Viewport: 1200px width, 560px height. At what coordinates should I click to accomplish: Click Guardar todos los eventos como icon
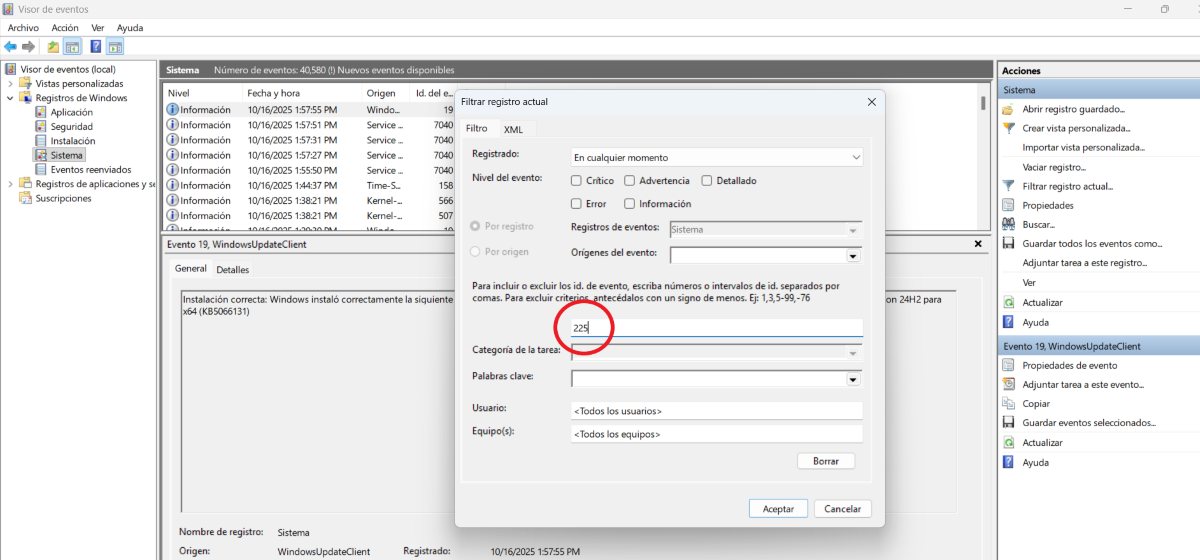[1009, 244]
